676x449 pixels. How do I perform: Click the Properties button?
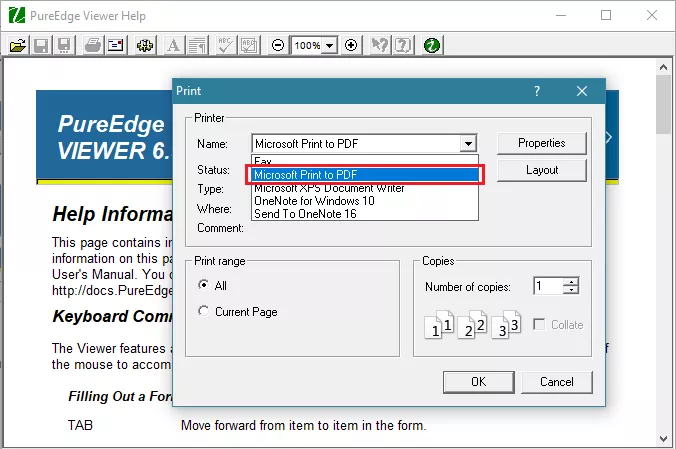click(541, 143)
